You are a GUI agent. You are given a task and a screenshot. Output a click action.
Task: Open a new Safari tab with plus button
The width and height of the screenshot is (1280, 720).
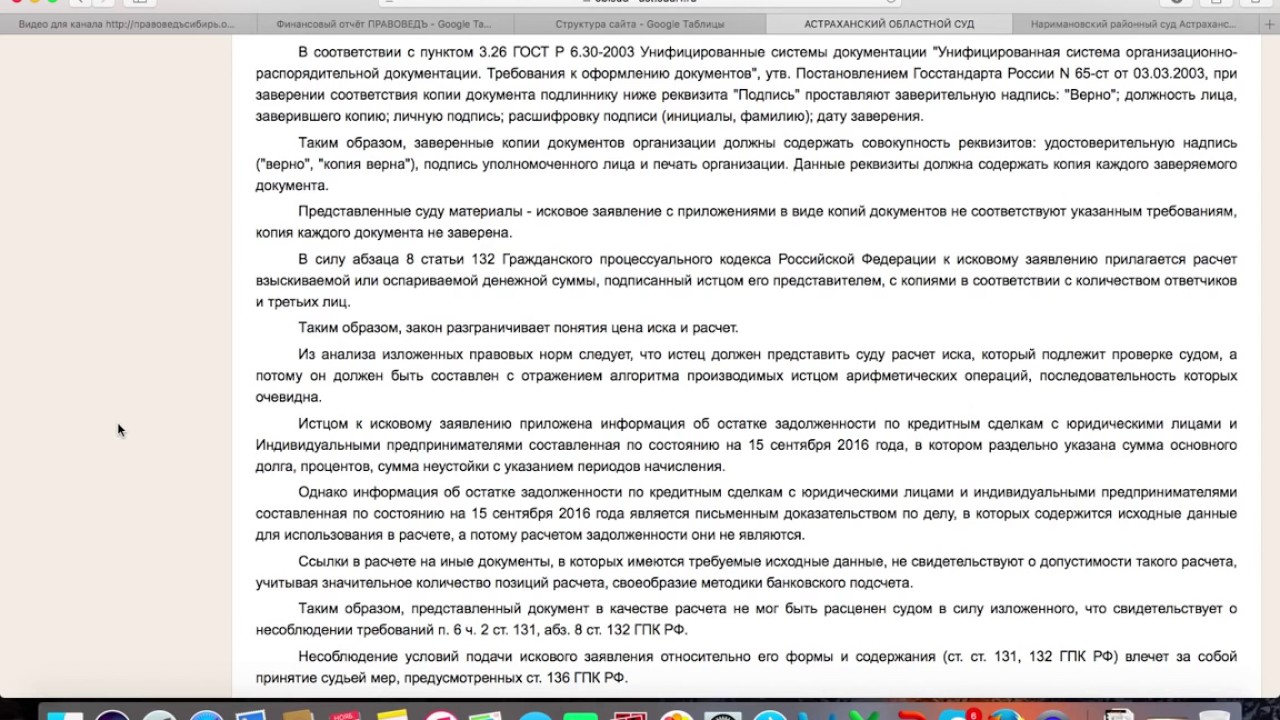pos(1268,24)
